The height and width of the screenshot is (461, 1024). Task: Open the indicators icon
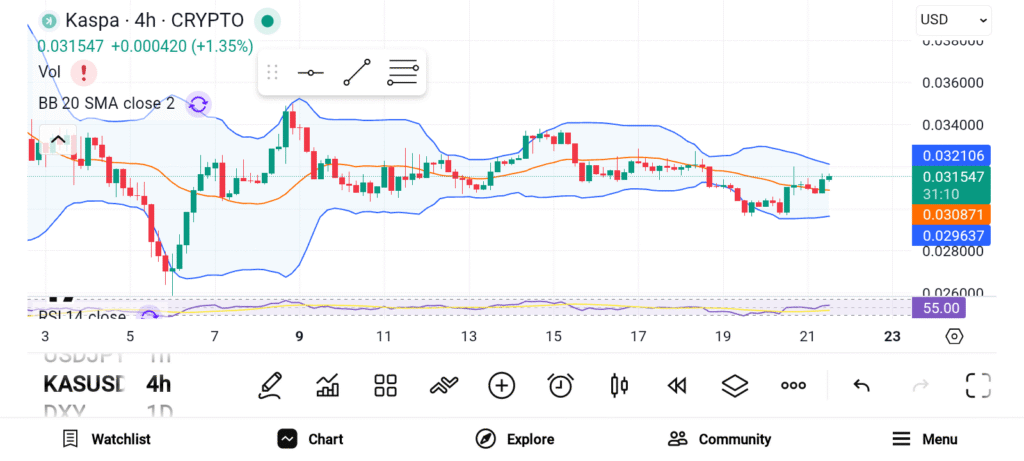pos(444,385)
